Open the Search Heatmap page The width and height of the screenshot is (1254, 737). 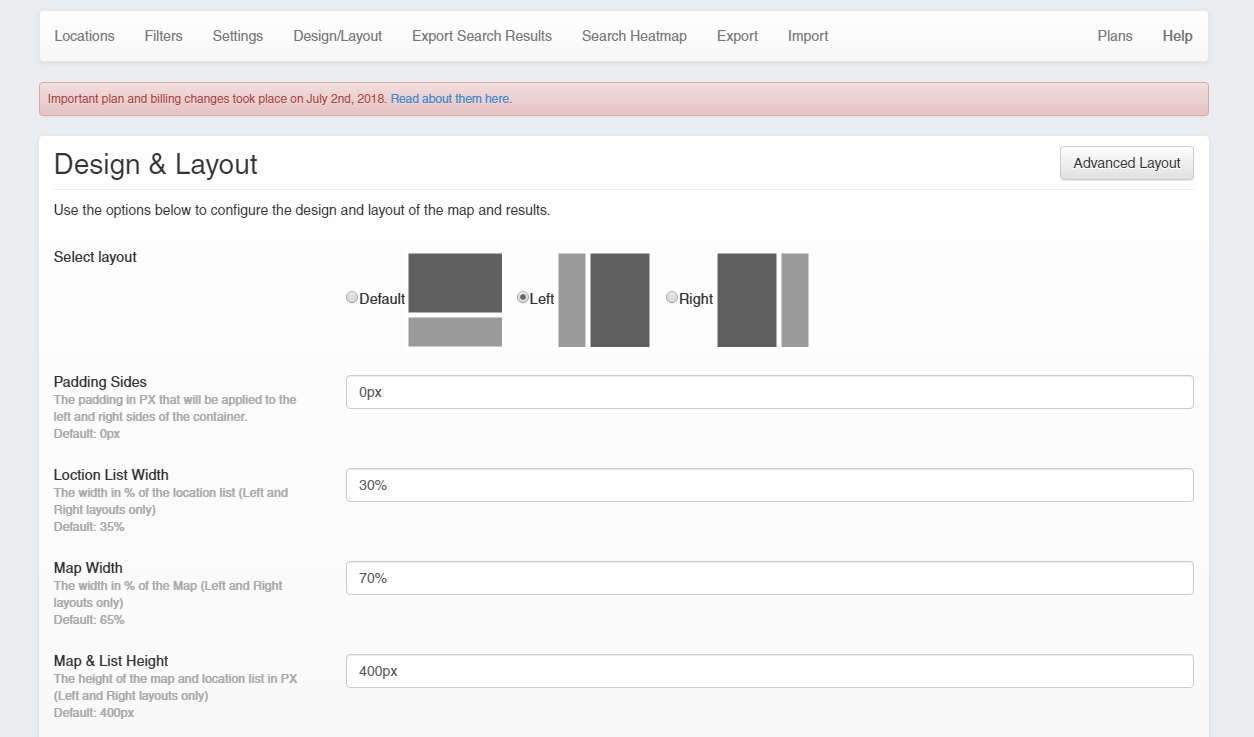tap(634, 36)
